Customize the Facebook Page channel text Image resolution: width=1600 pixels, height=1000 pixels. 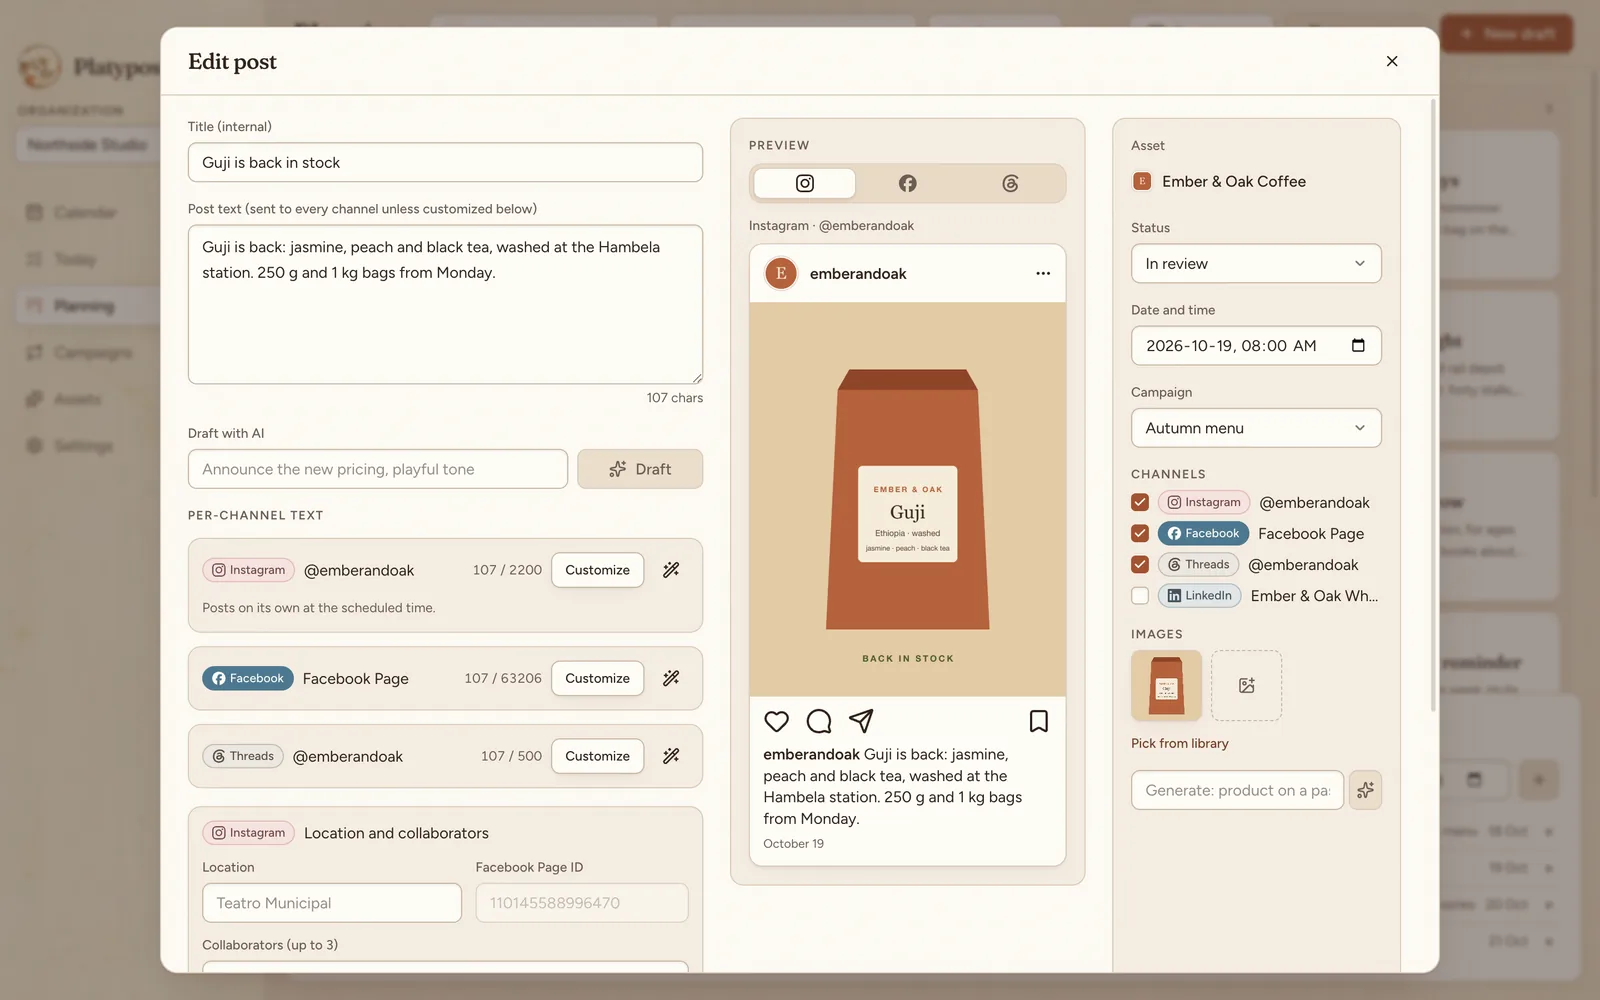coord(597,678)
